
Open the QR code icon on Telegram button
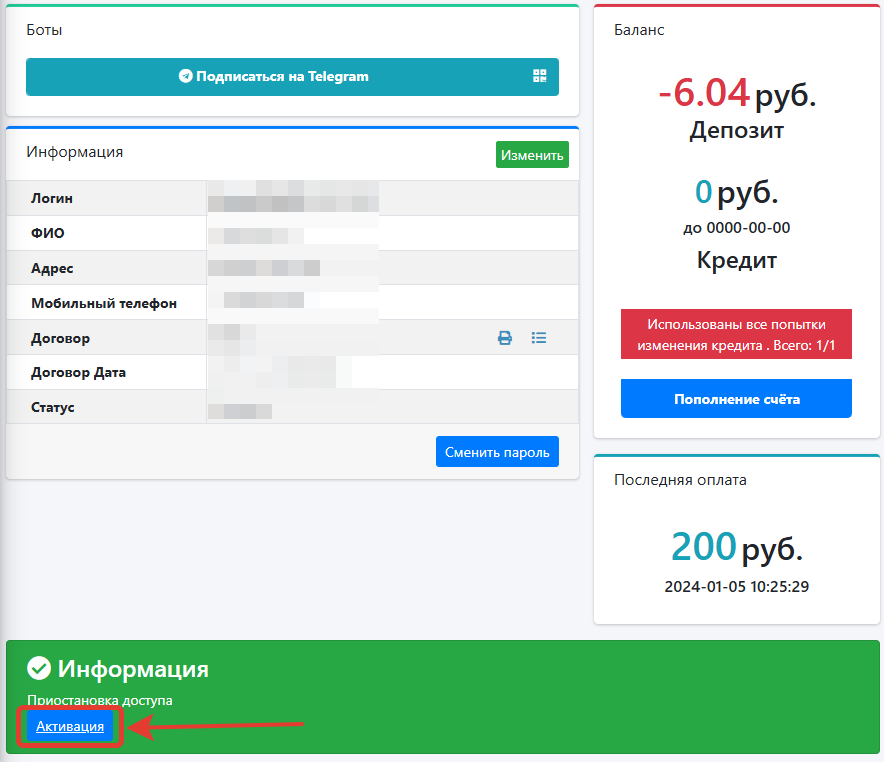pos(540,76)
